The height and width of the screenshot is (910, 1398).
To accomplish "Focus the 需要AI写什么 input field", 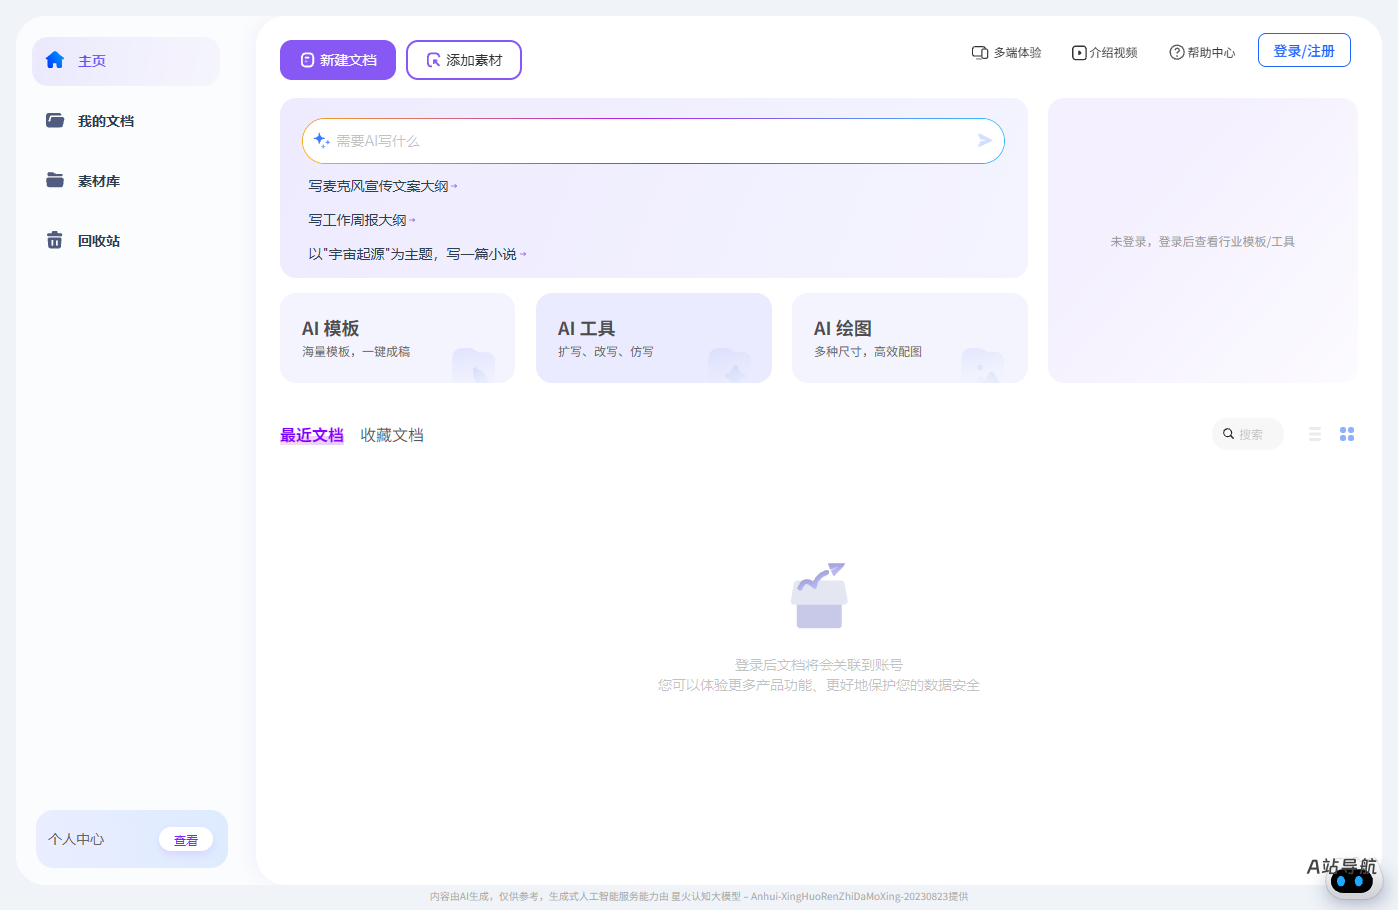I will [x=653, y=141].
